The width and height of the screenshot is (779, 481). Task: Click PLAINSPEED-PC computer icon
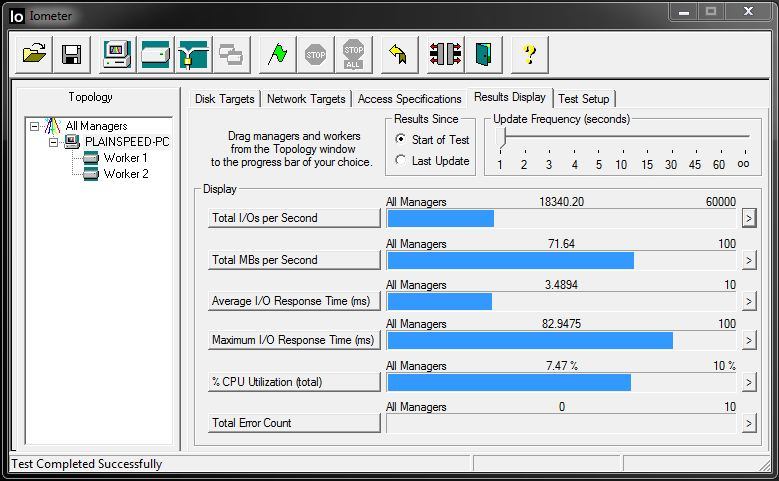coord(73,142)
